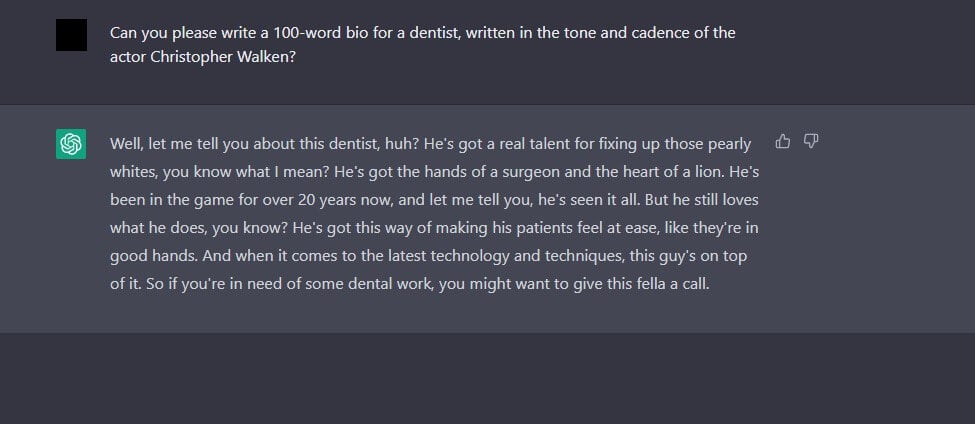Click the black user avatar square
This screenshot has height=424, width=975.
(72, 35)
